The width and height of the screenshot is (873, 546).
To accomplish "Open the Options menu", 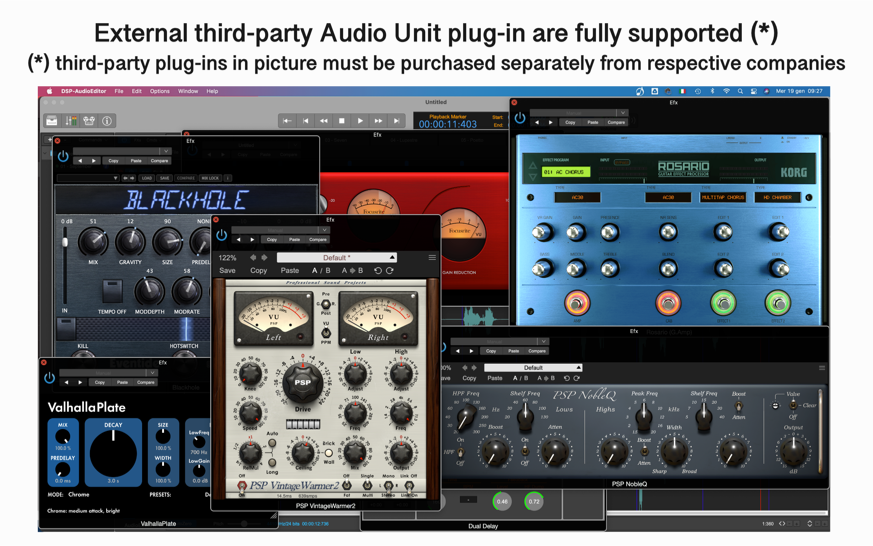I will [x=160, y=91].
